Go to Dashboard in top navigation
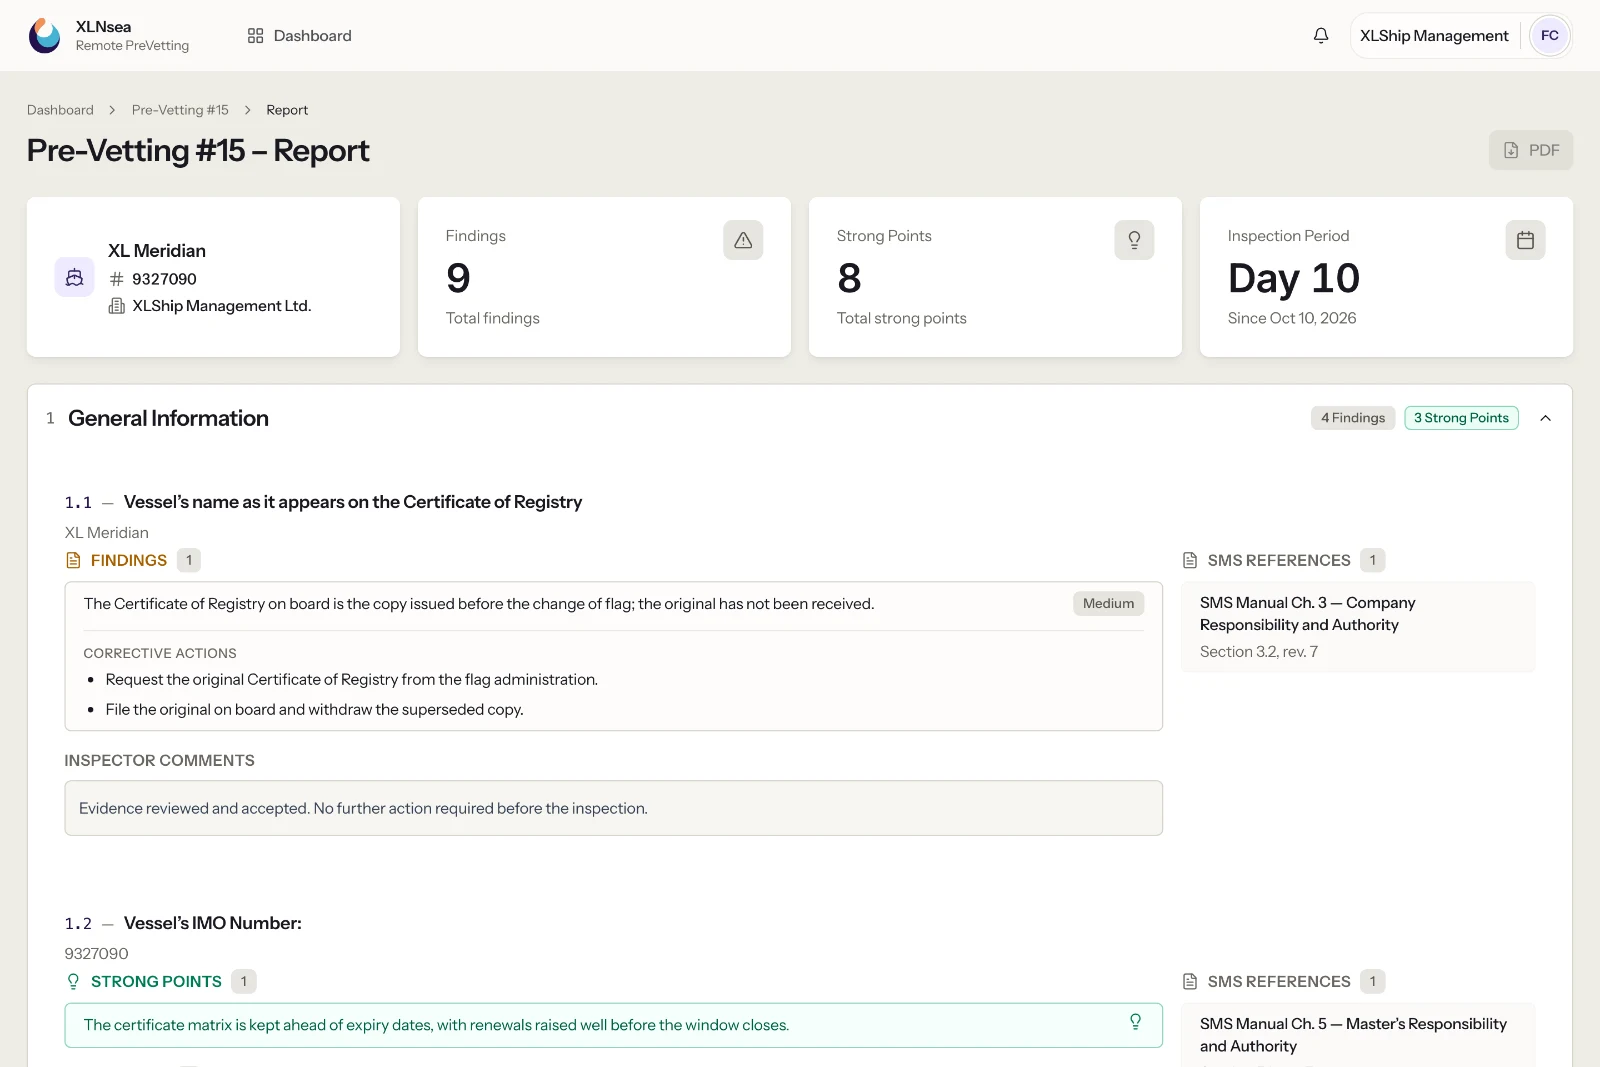The width and height of the screenshot is (1600, 1067). click(299, 35)
